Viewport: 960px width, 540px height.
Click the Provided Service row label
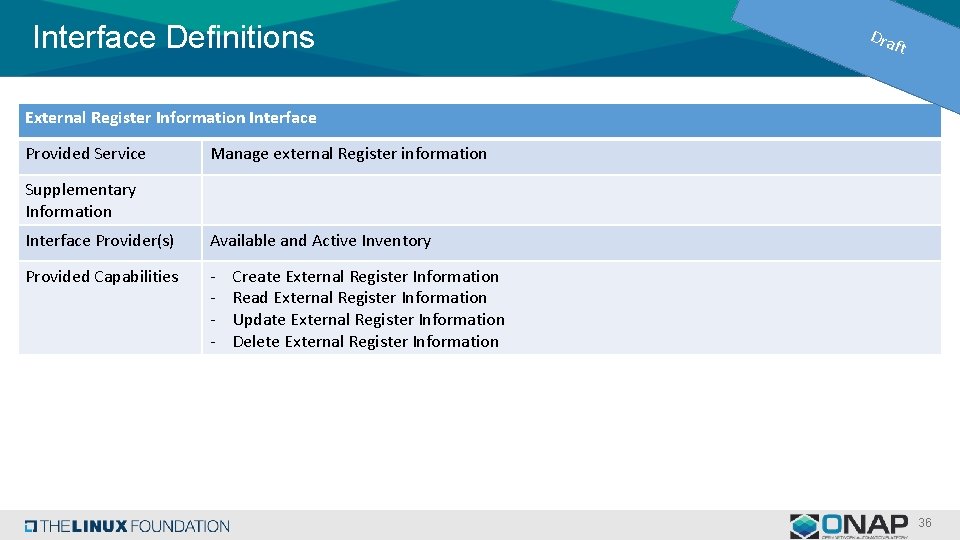[86, 154]
